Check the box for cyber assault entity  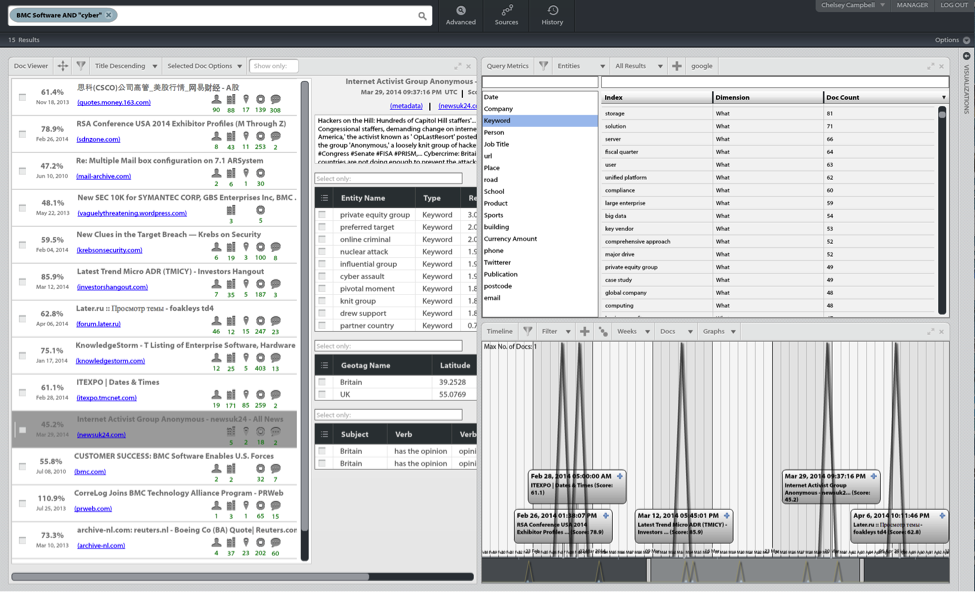tap(322, 276)
